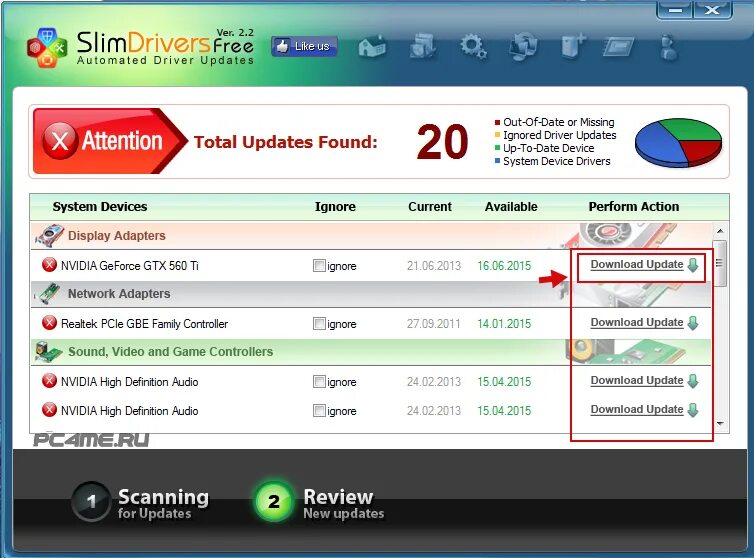
Task: Click the updates count number 20
Action: [442, 141]
